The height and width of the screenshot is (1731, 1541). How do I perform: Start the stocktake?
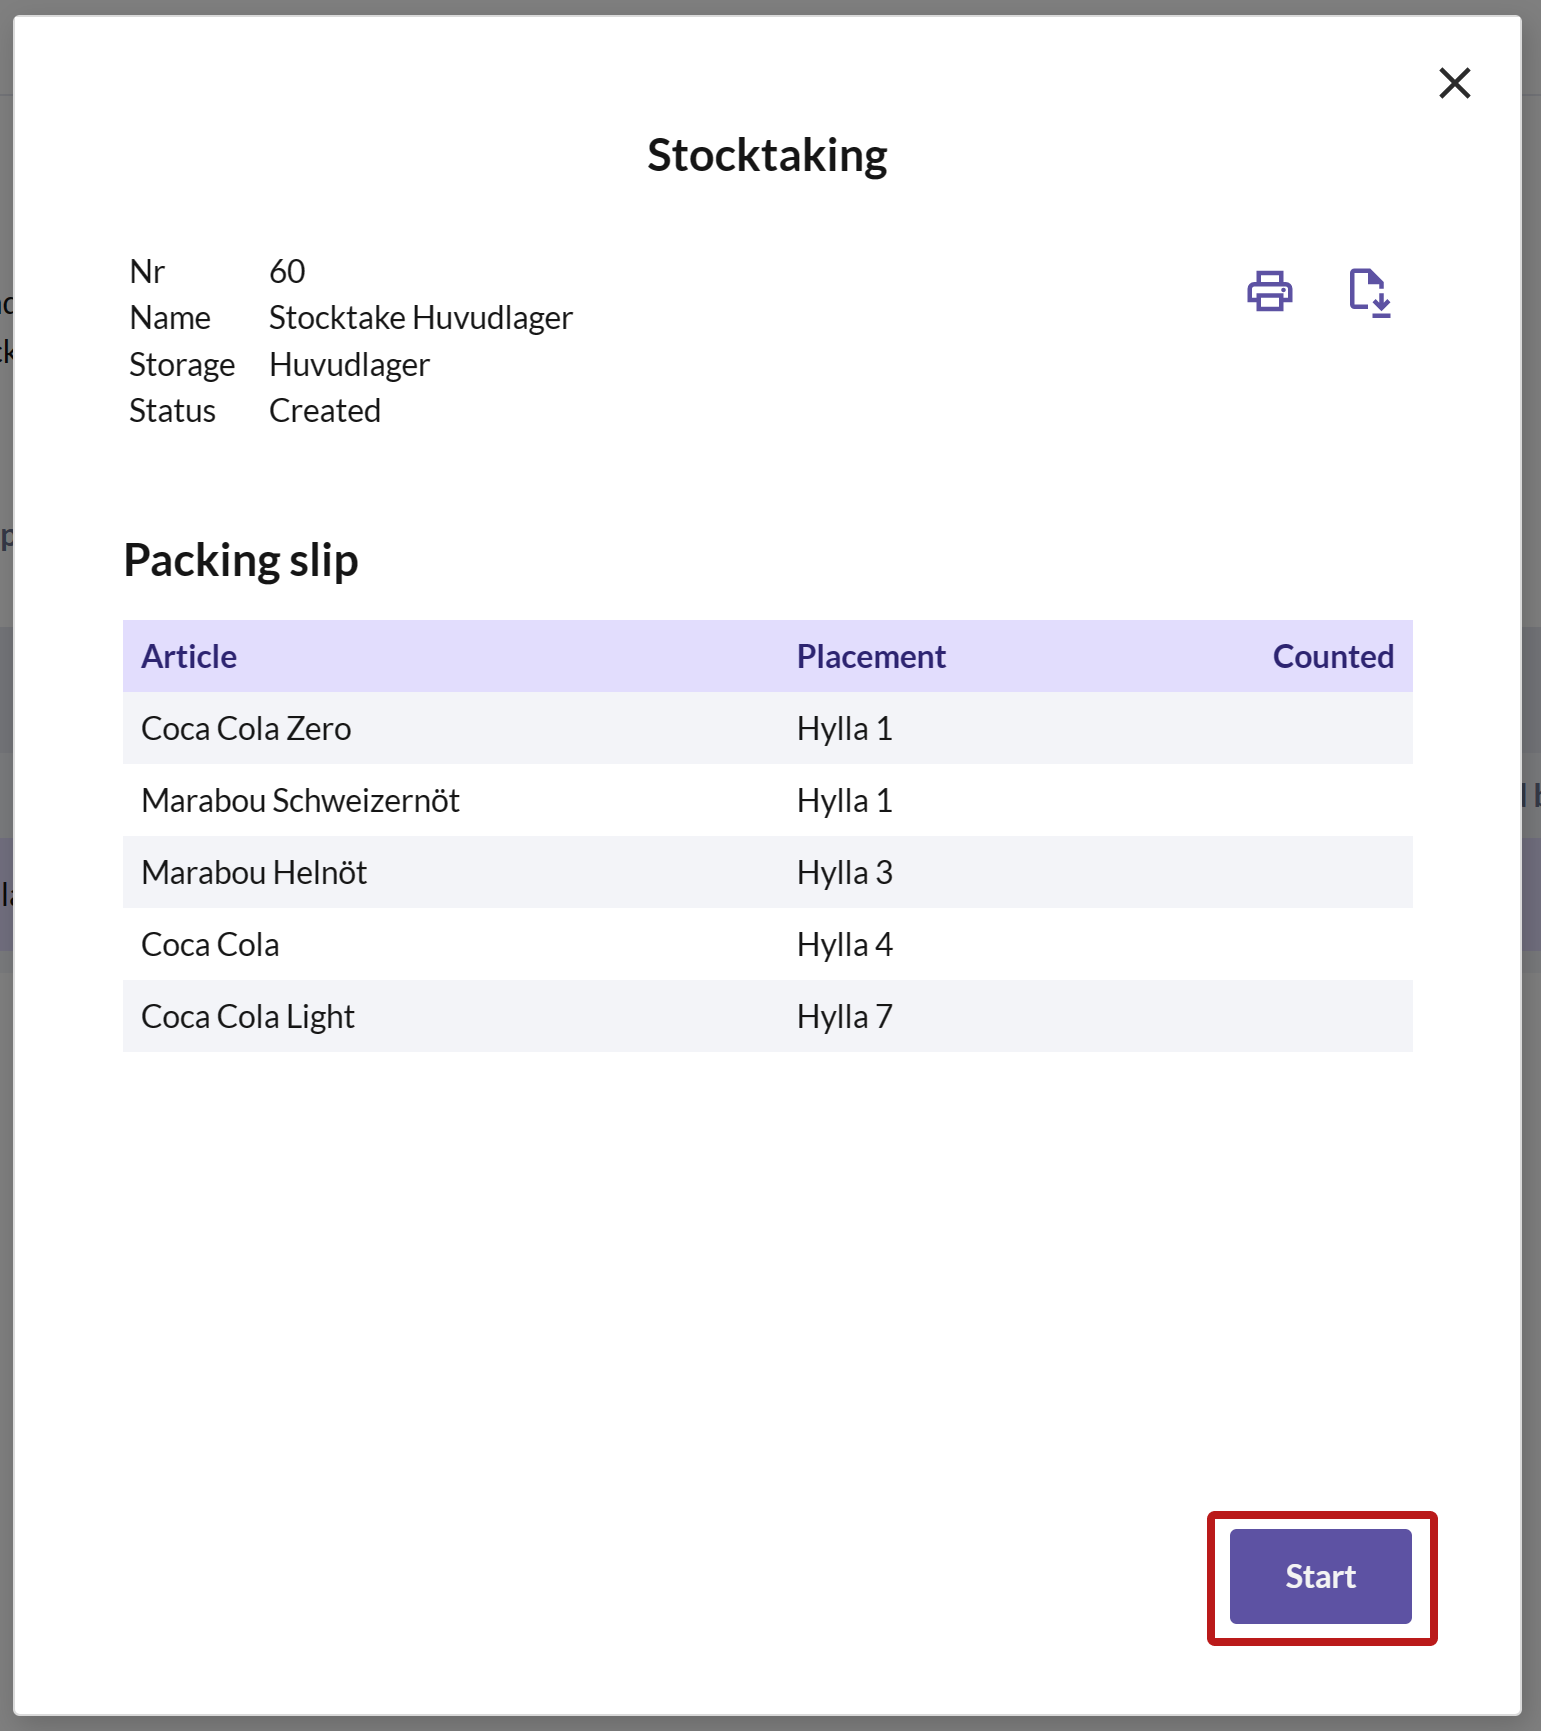point(1320,1576)
